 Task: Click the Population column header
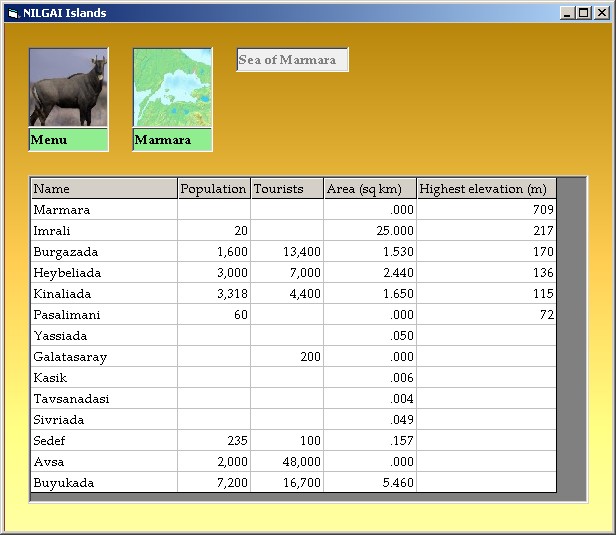click(213, 189)
